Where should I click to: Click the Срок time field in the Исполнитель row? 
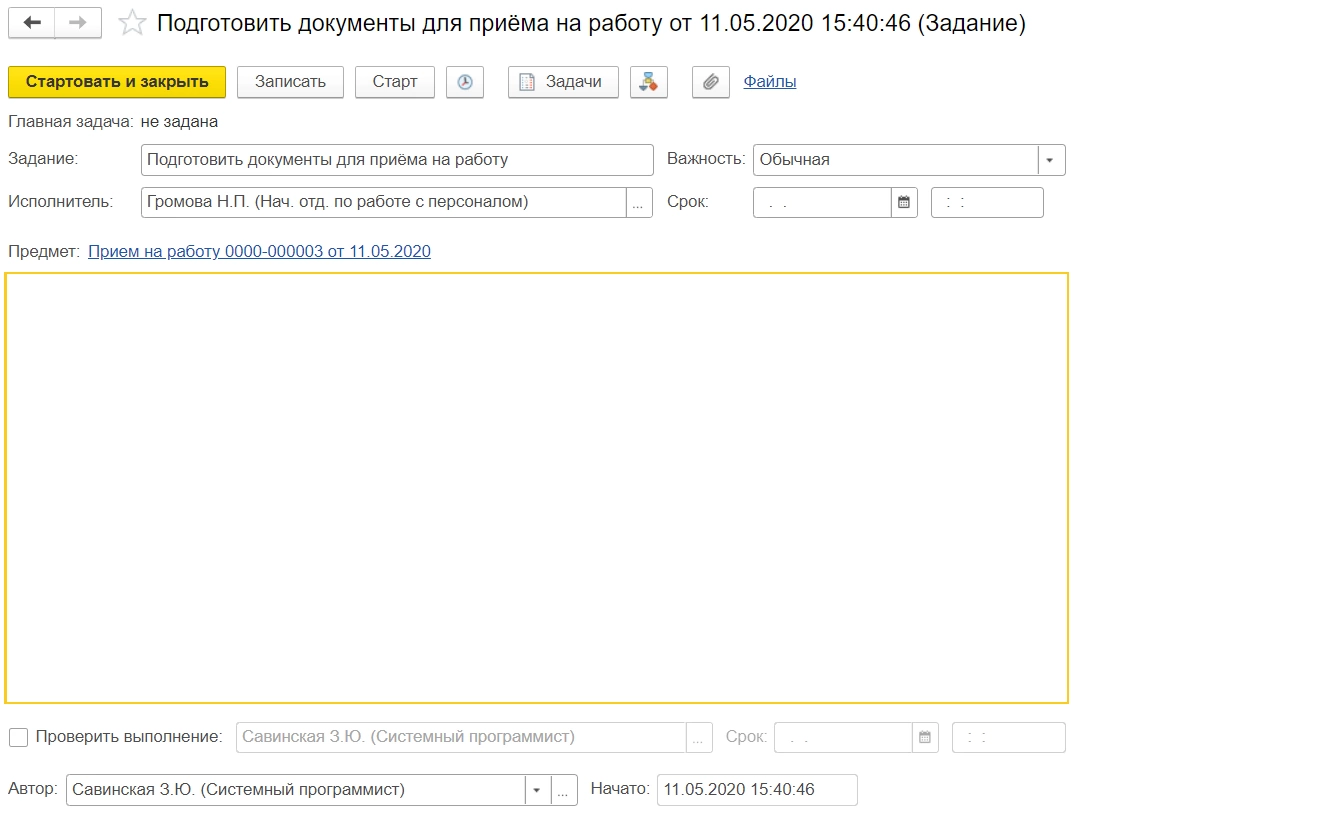click(x=987, y=202)
